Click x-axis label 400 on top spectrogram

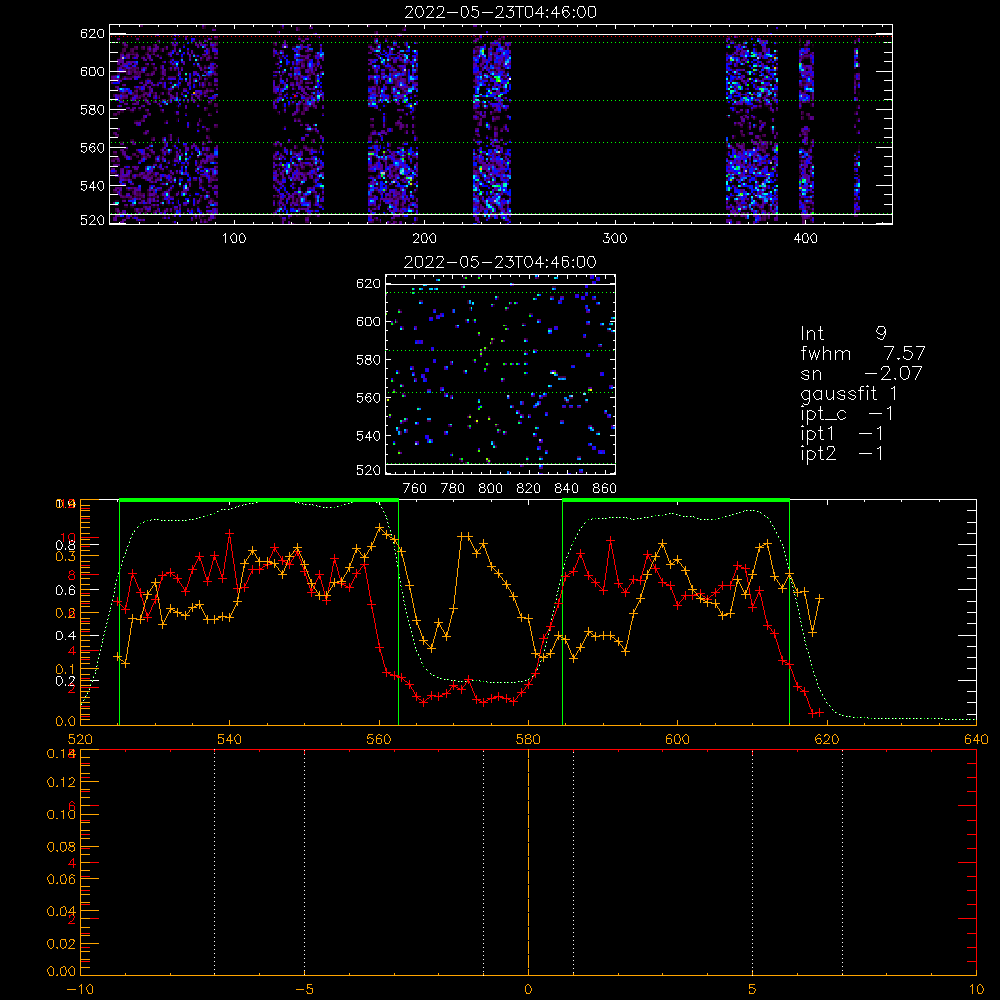pyautogui.click(x=805, y=239)
